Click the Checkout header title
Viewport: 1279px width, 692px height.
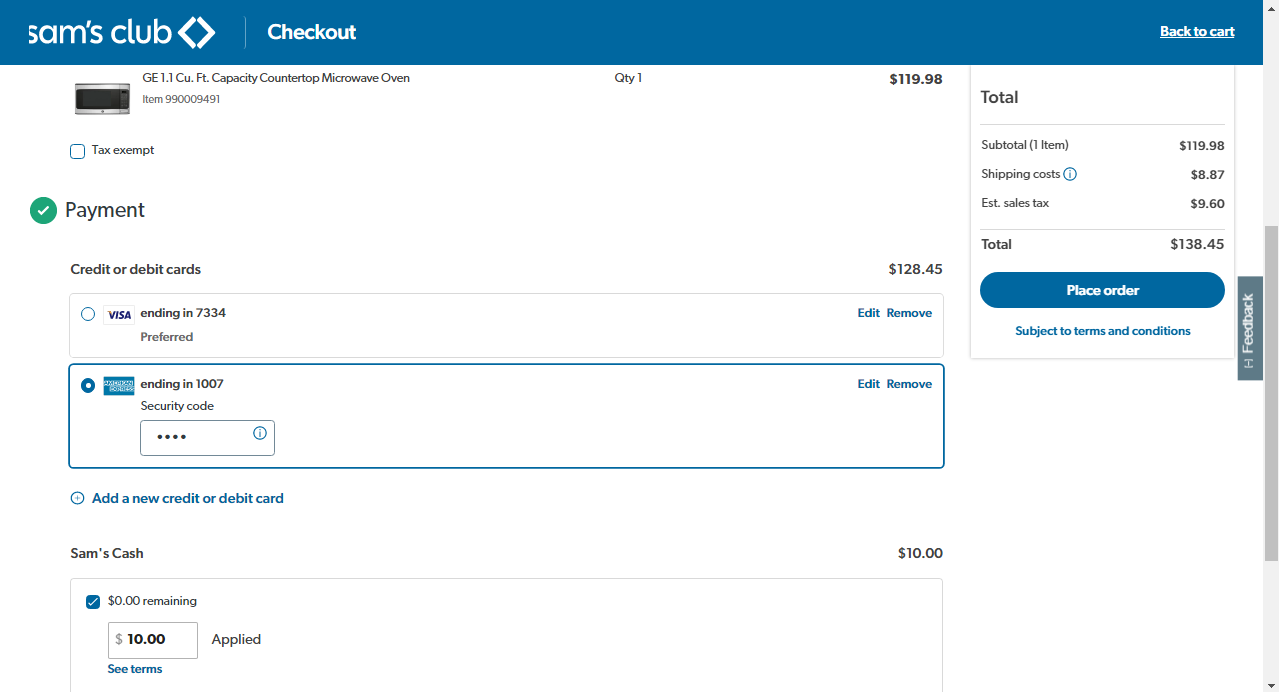click(x=312, y=32)
